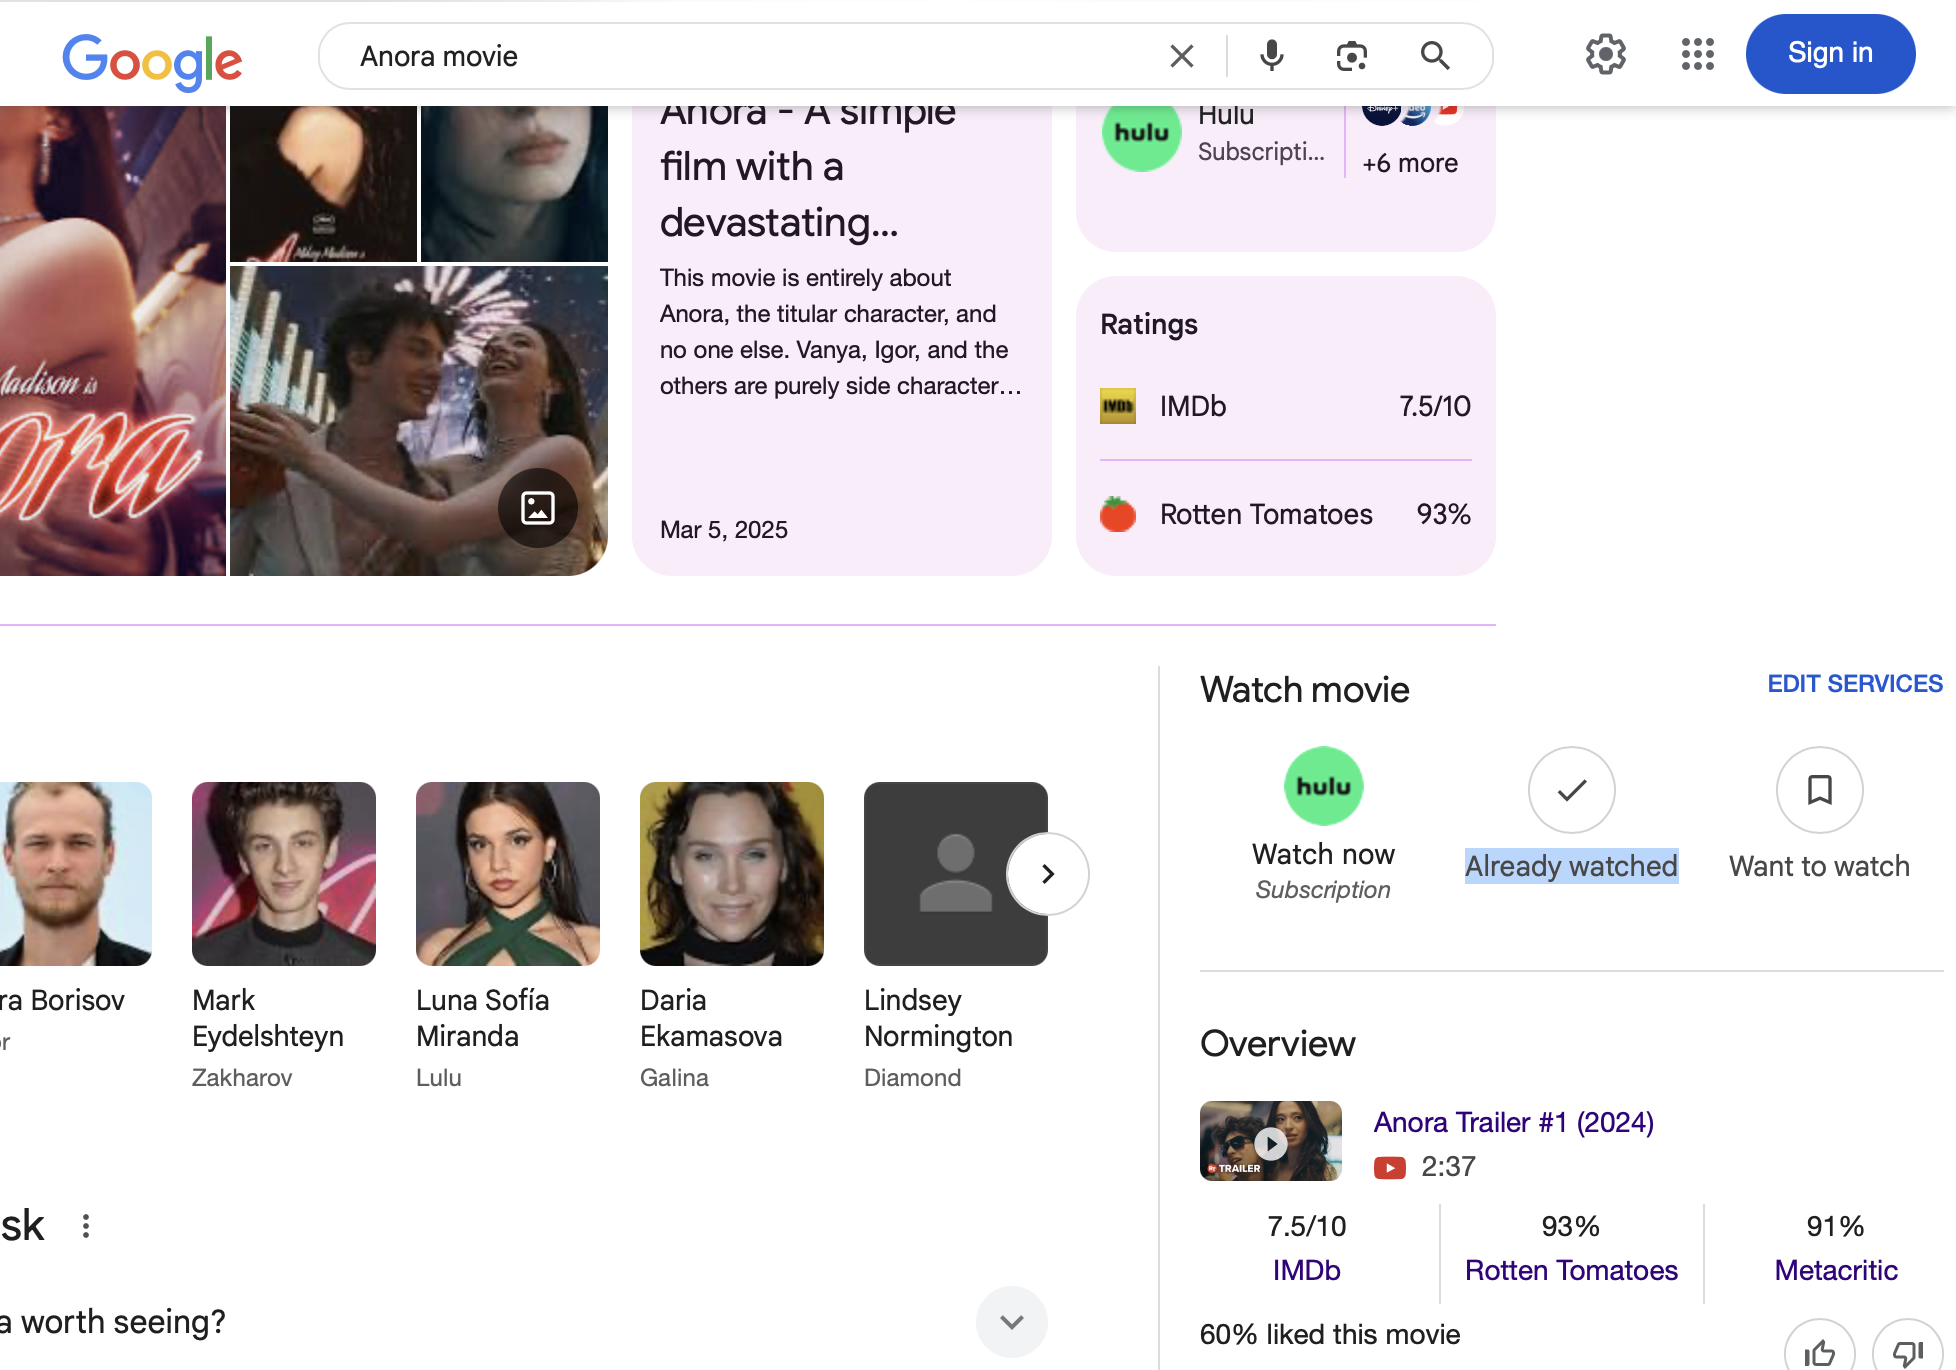
Task: Open Google Lens image search
Action: tap(1351, 56)
